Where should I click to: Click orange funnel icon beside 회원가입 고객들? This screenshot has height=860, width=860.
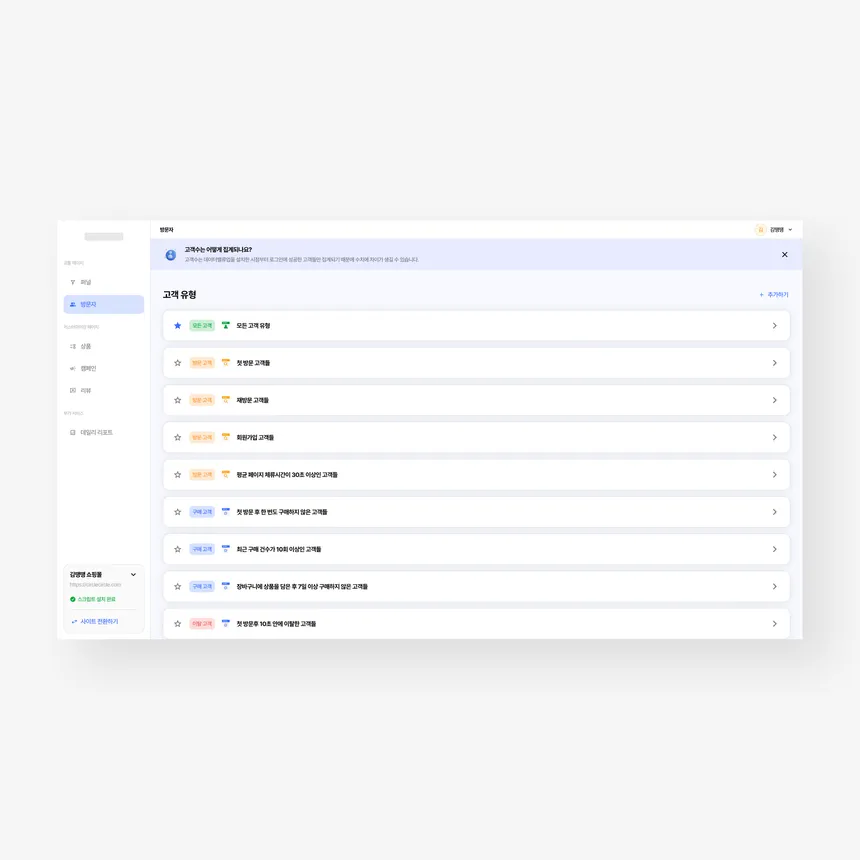[x=225, y=437]
